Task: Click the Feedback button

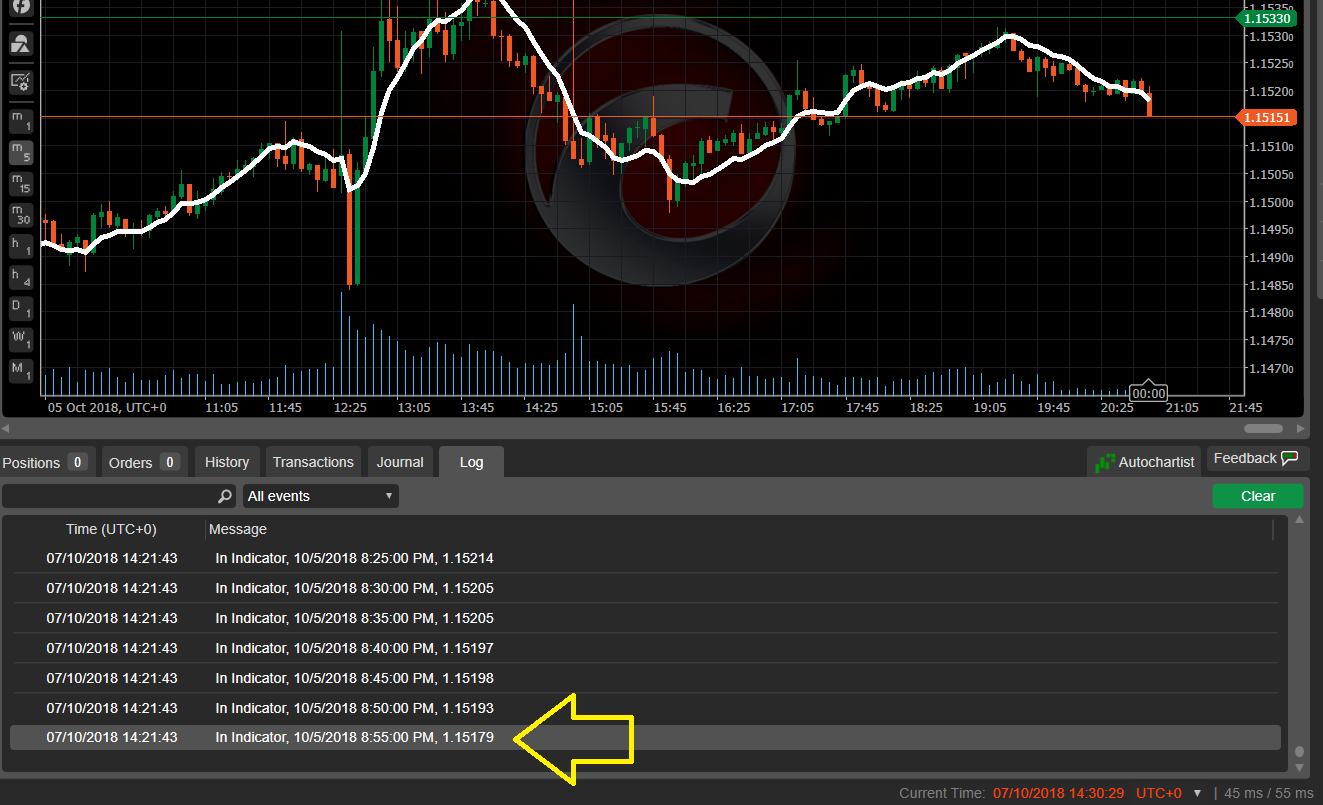Action: (1257, 458)
